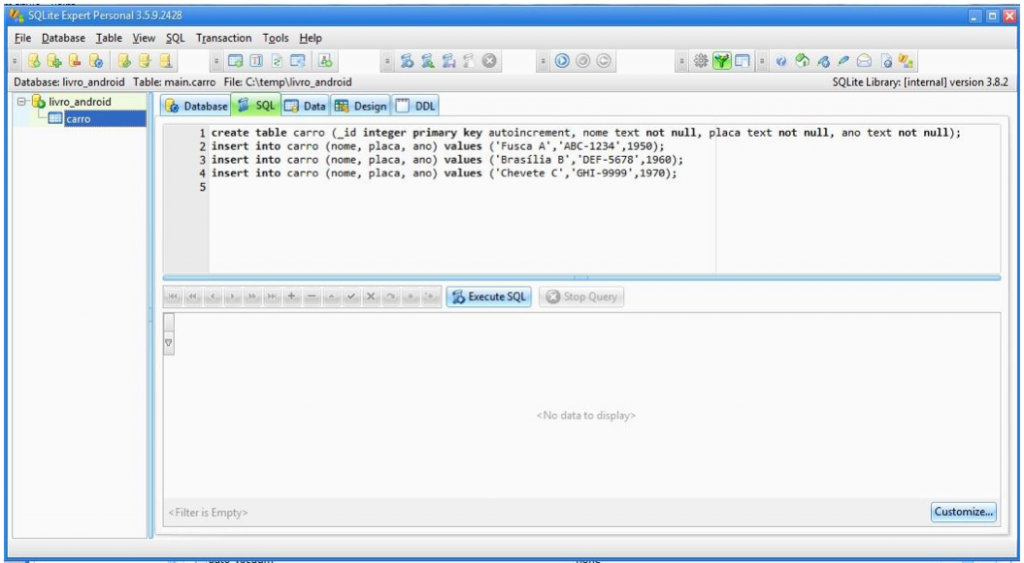1024x563 pixels.
Task: Collapse the livro_android tree node
Action: [x=22, y=102]
